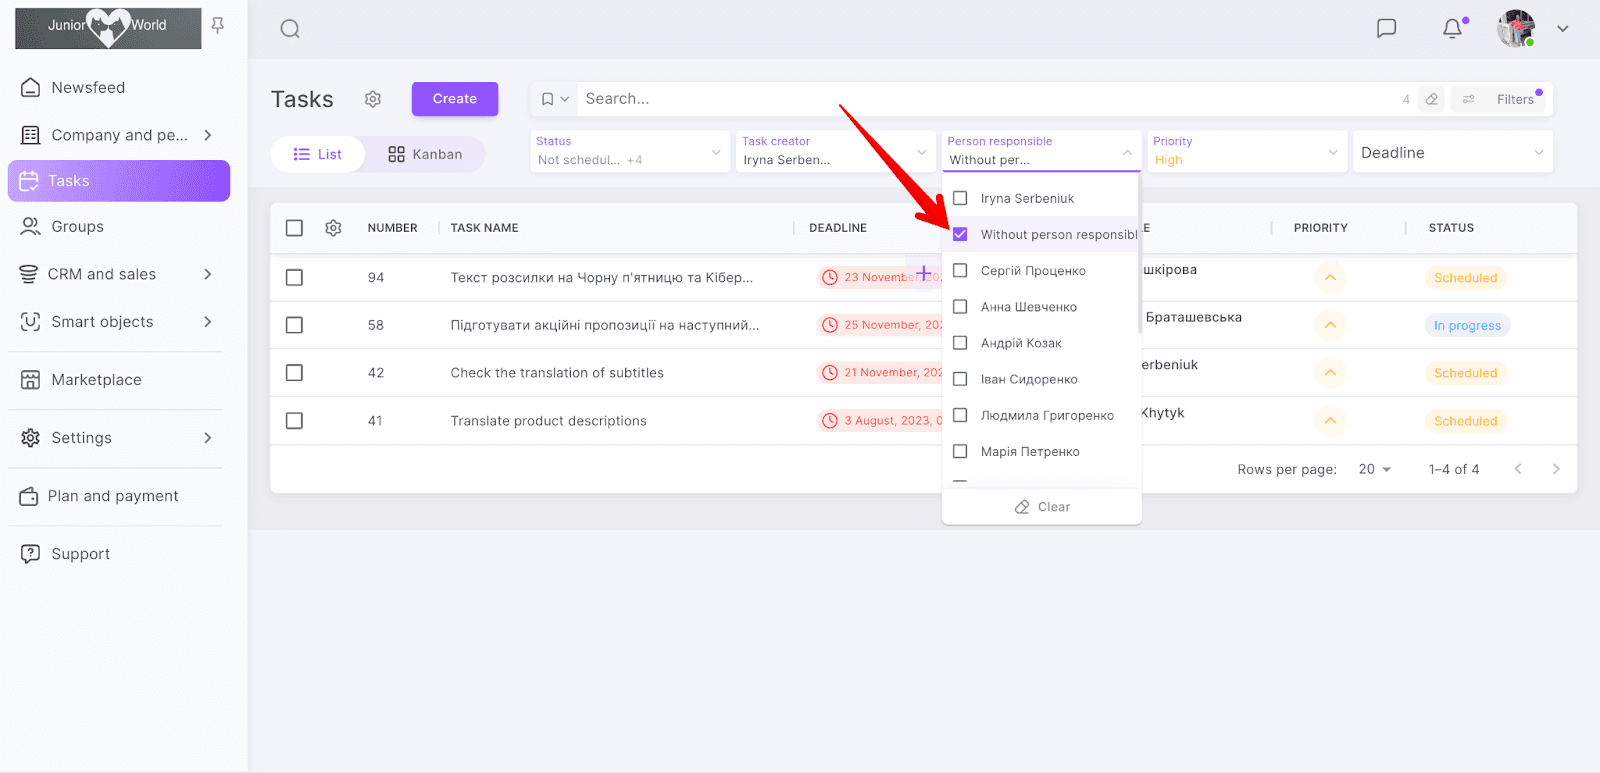
Task: Click the table column settings gear
Action: point(333,228)
